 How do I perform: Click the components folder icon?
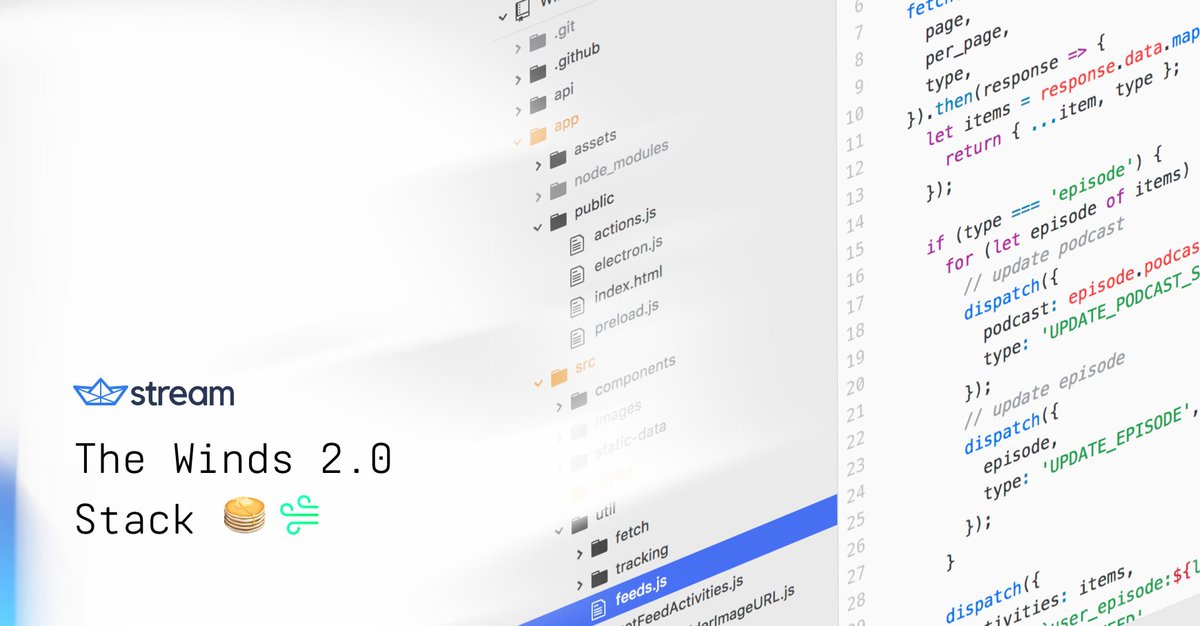pyautogui.click(x=579, y=399)
